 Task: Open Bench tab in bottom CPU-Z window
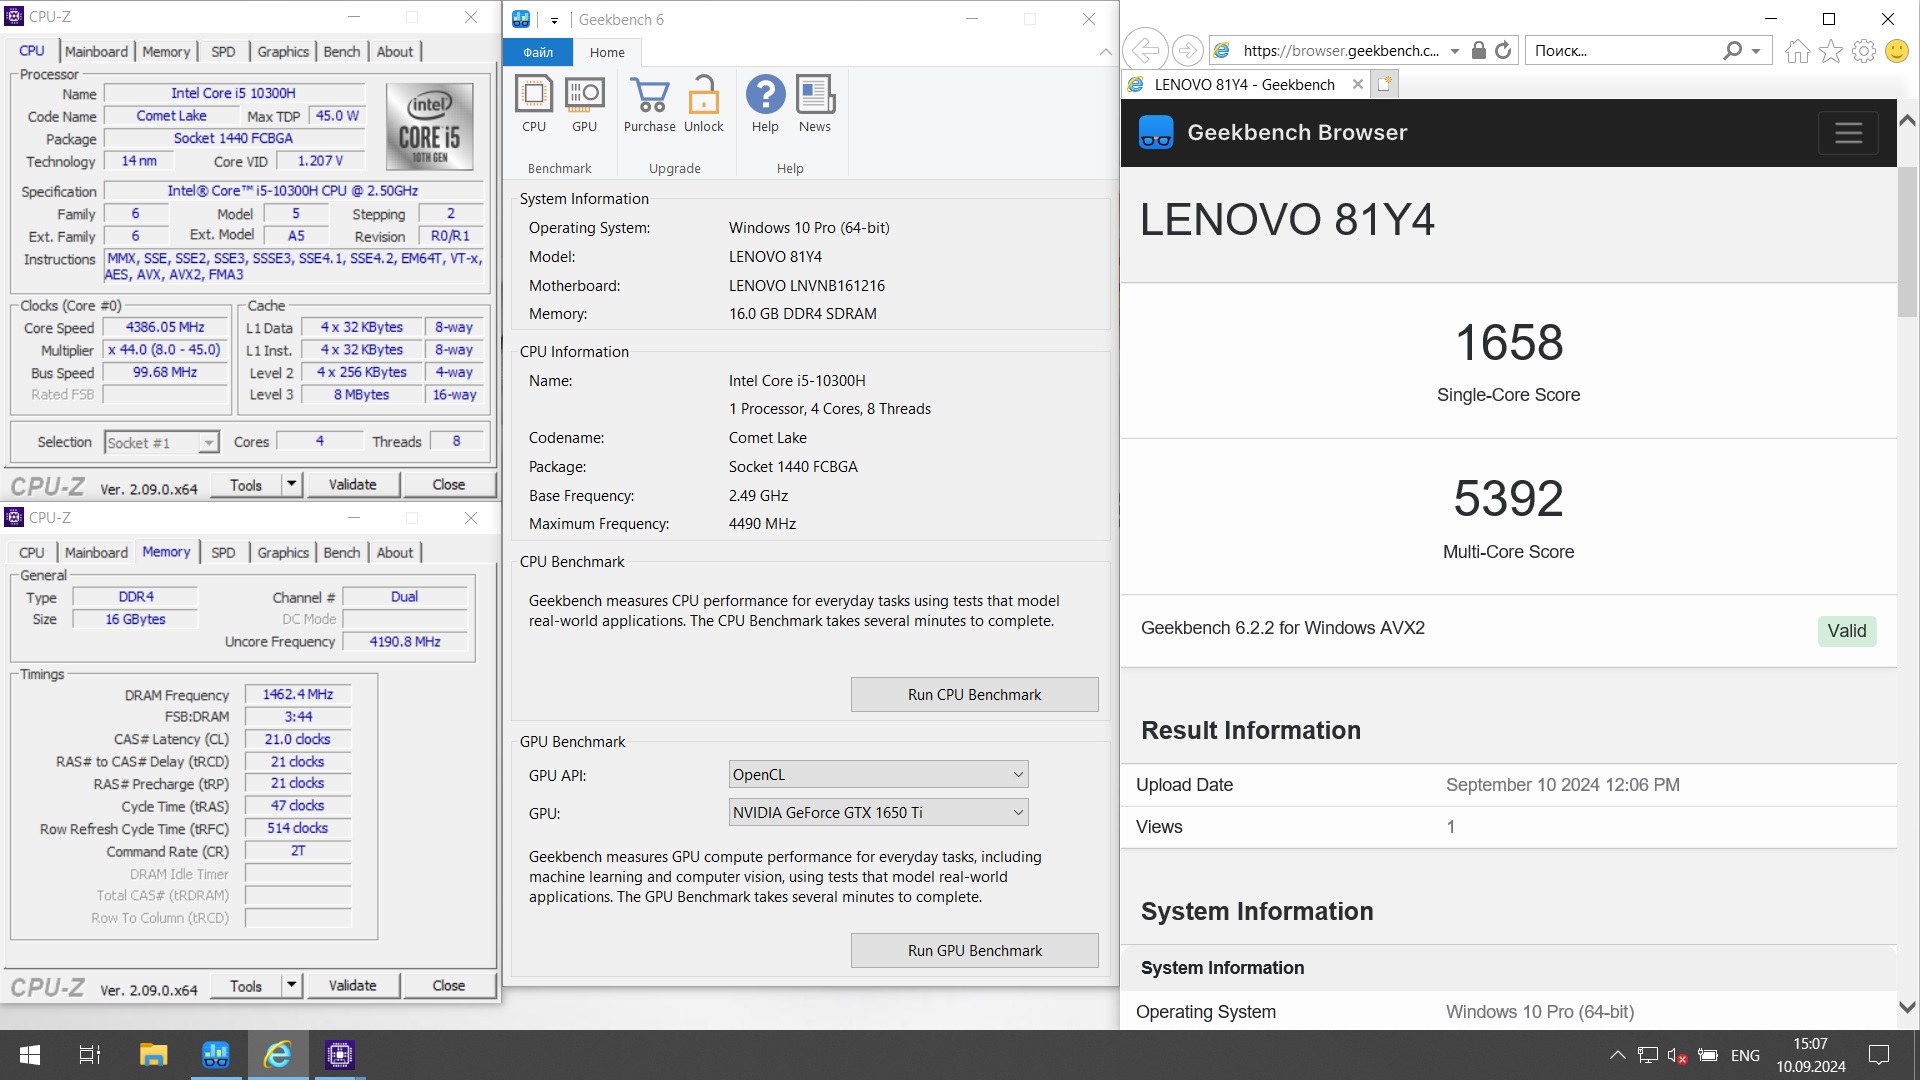341,552
